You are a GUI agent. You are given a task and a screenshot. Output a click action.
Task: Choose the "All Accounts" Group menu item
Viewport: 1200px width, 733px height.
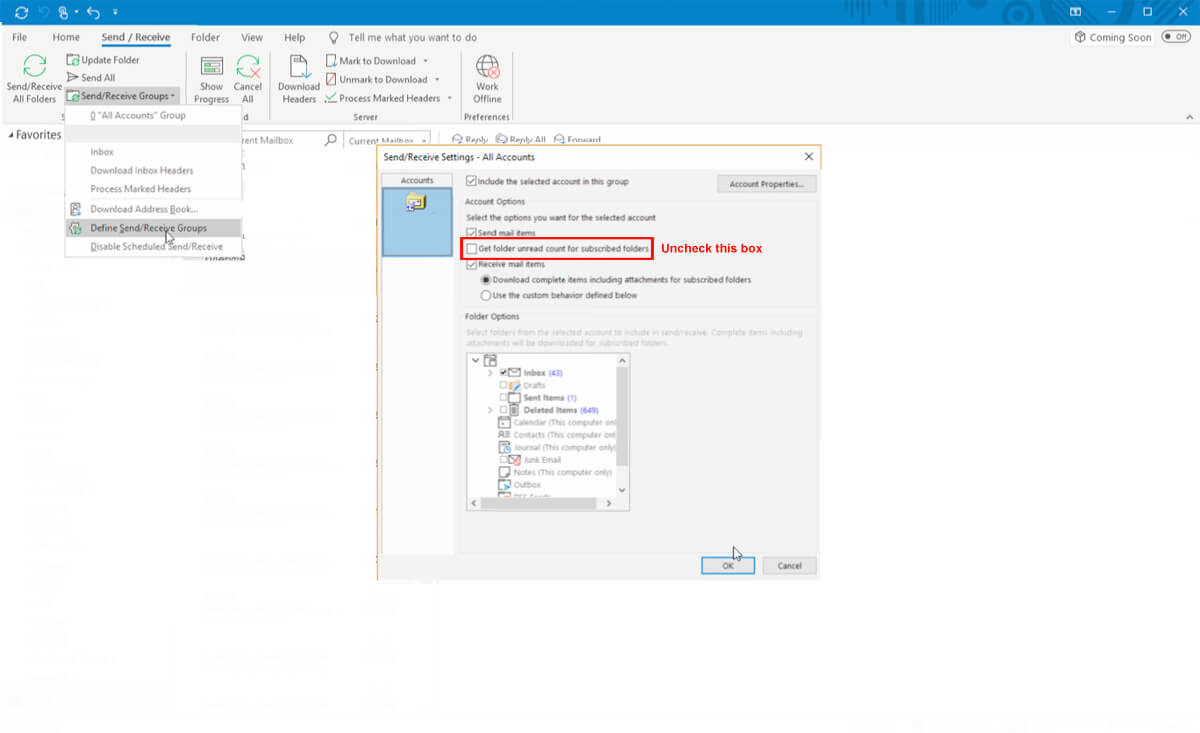(x=153, y=115)
